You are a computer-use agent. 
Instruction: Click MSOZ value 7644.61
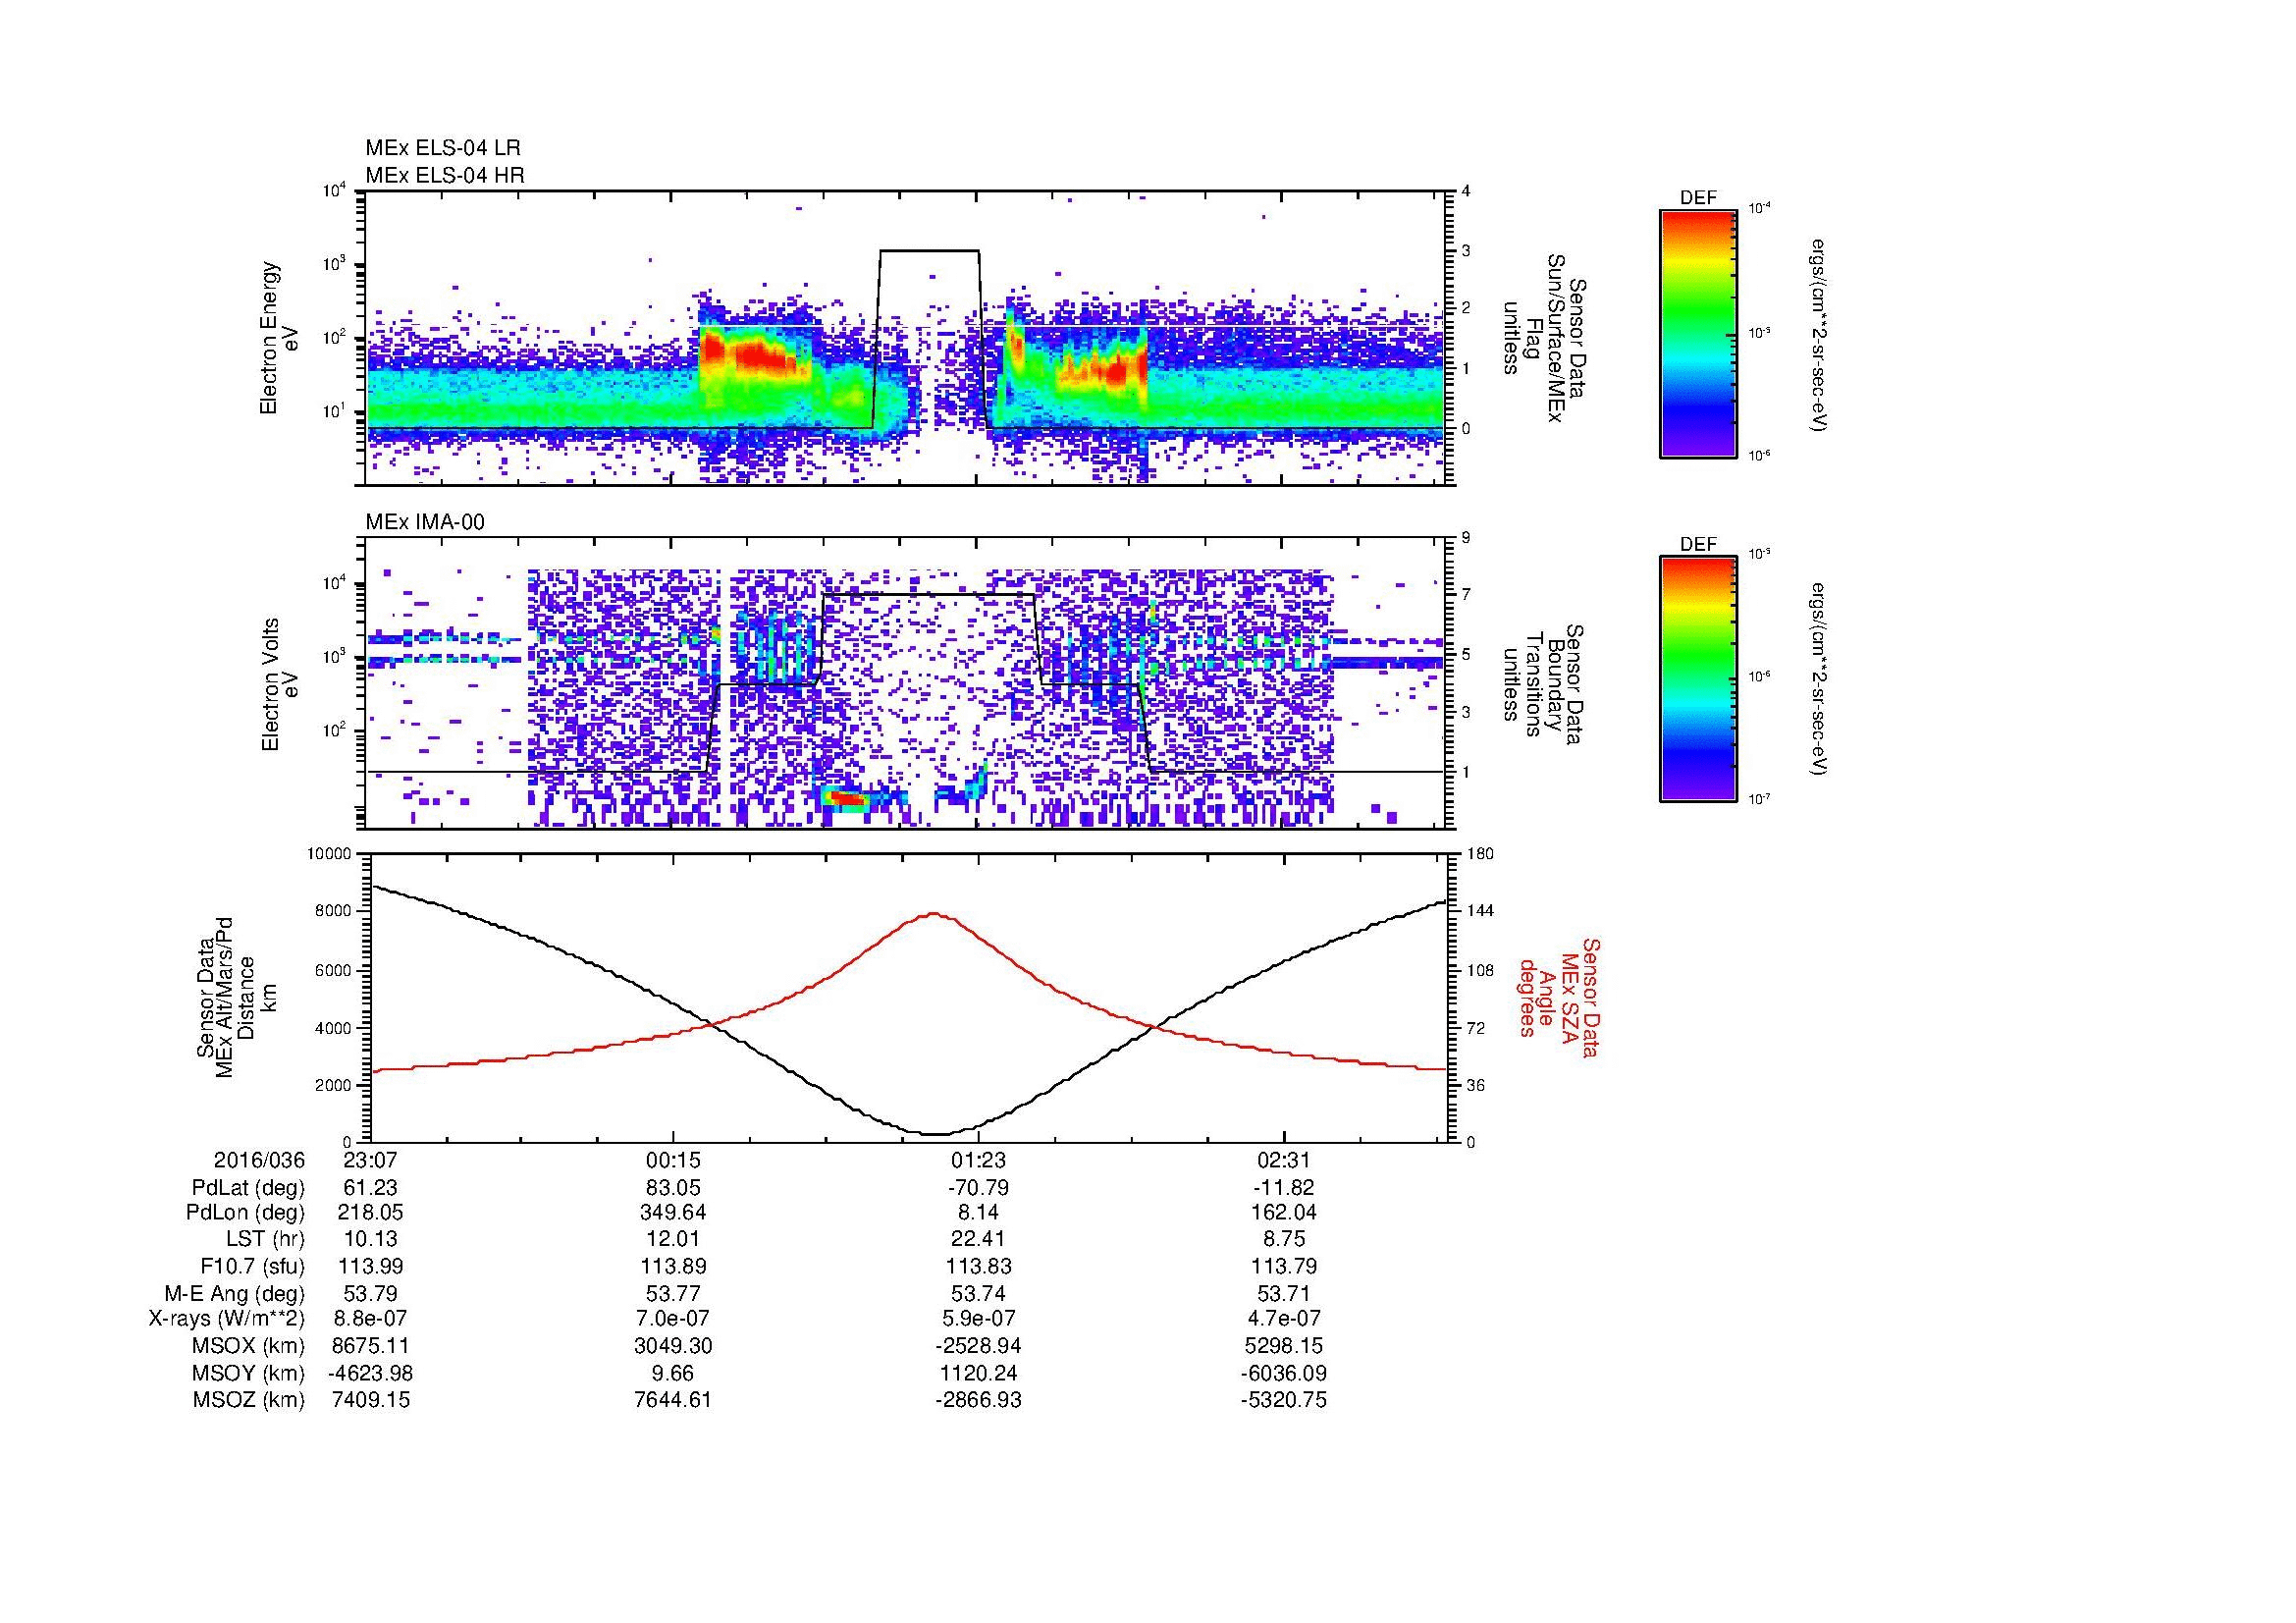[675, 1400]
